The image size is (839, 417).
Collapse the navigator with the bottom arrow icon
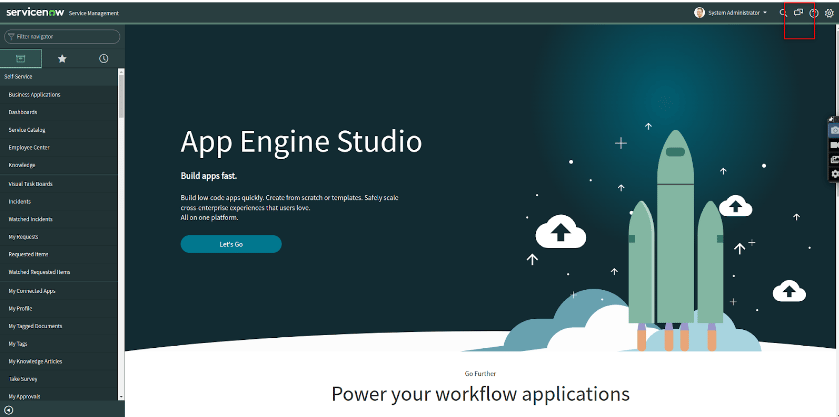[x=9, y=411]
